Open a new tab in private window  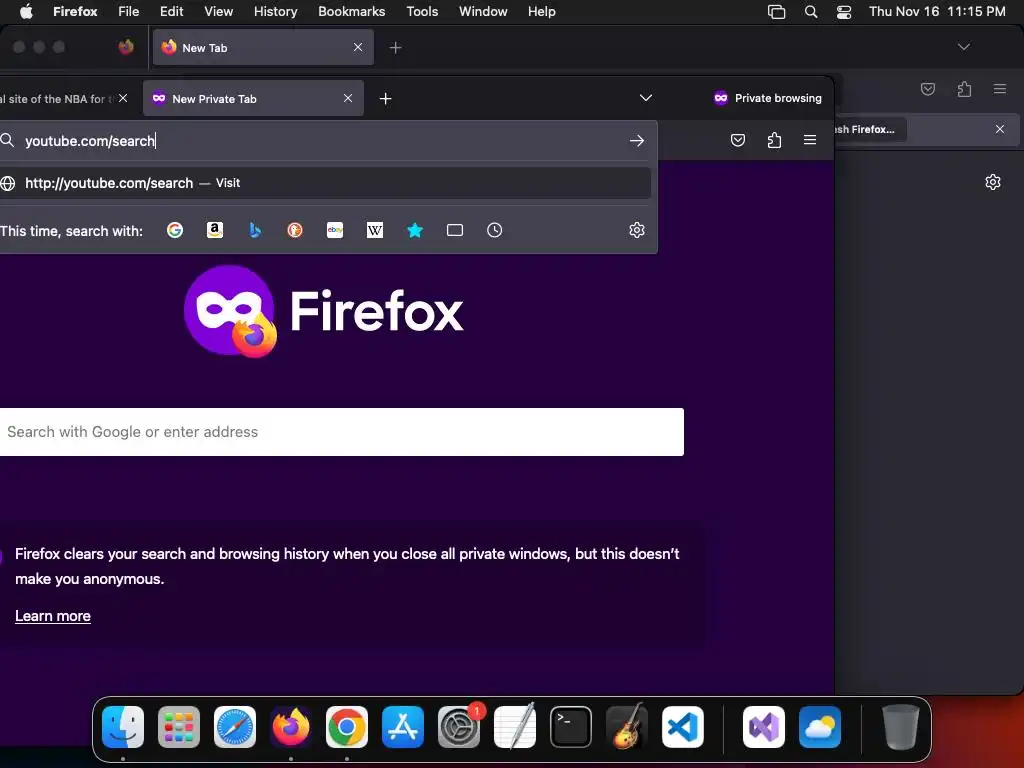pyautogui.click(x=385, y=99)
